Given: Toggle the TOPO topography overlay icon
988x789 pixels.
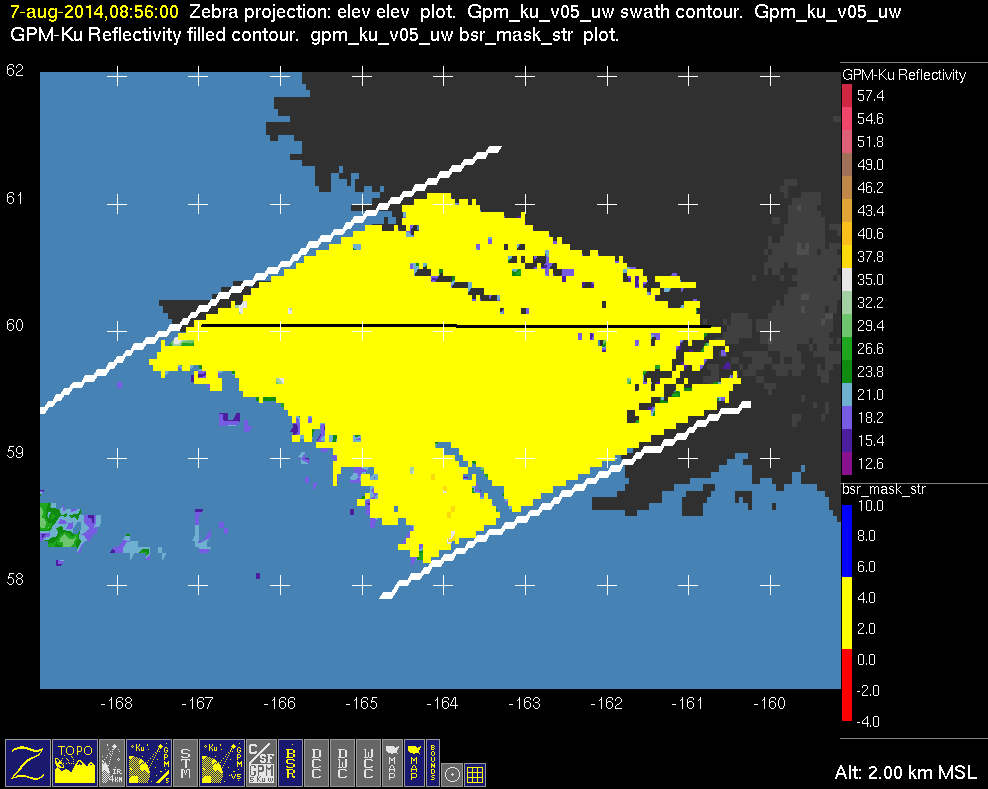Looking at the screenshot, I should (74, 762).
